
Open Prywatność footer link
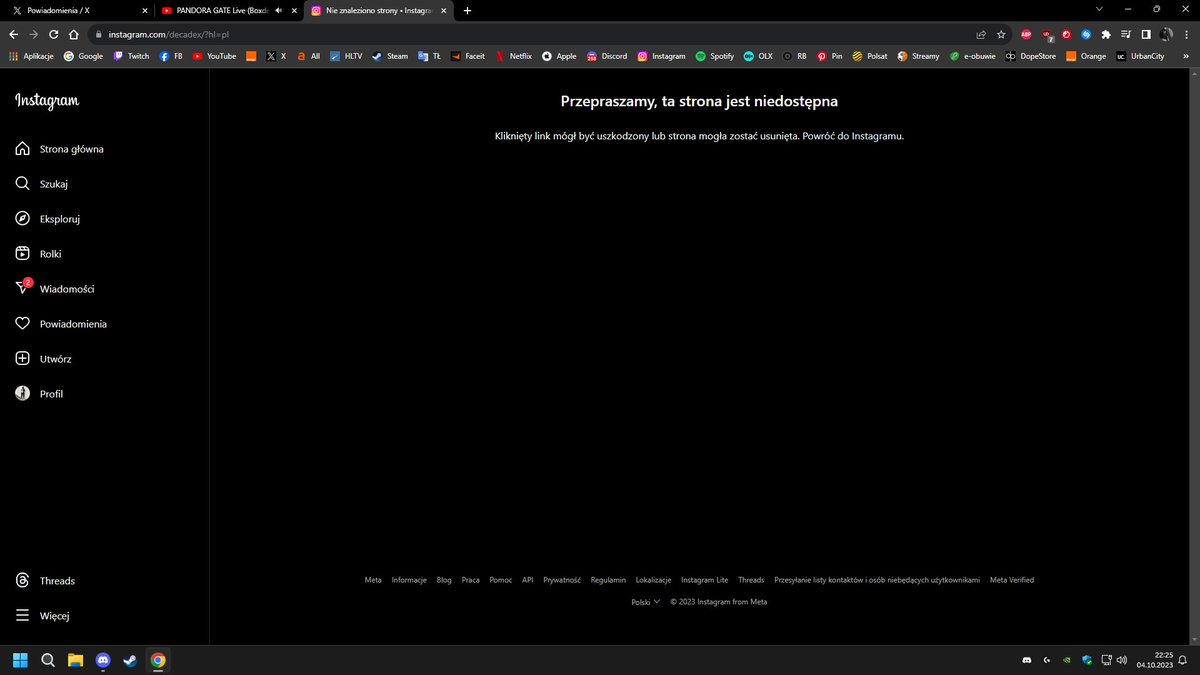coord(562,580)
